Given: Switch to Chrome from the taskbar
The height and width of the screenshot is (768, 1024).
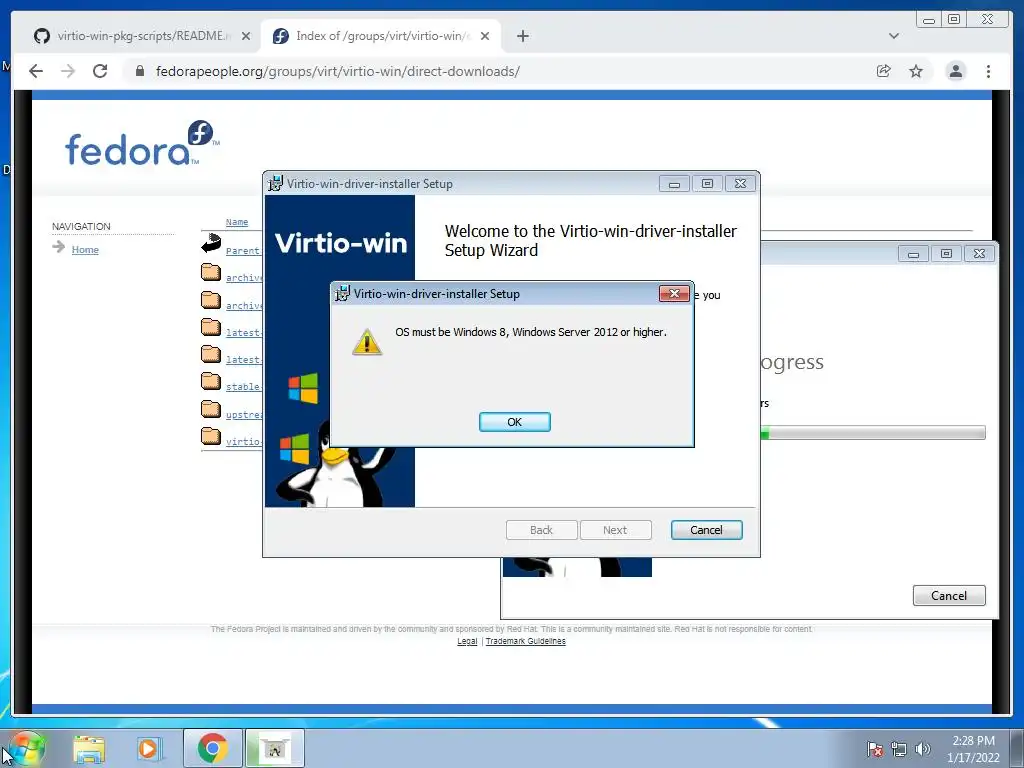Looking at the screenshot, I should point(212,748).
